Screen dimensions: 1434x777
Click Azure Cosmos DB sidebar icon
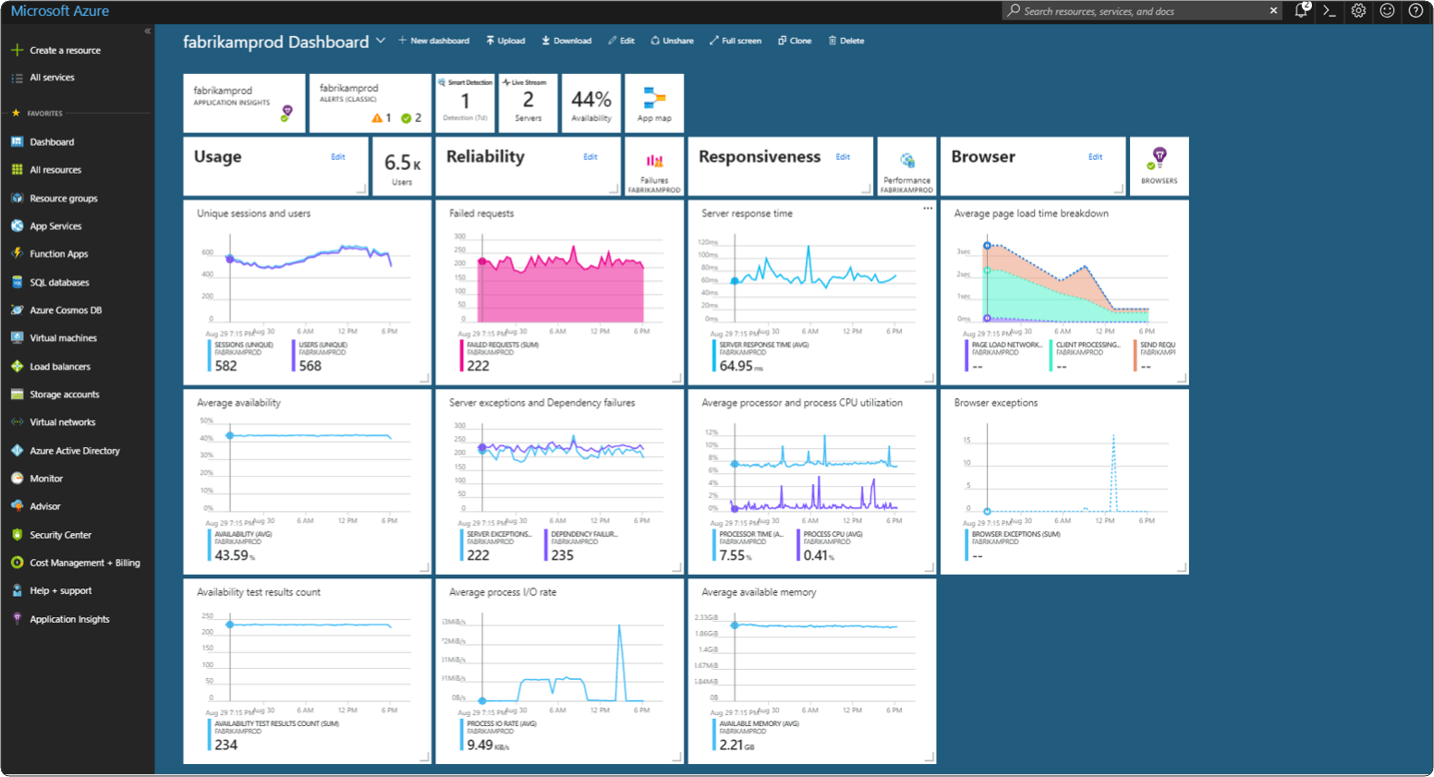(x=16, y=310)
